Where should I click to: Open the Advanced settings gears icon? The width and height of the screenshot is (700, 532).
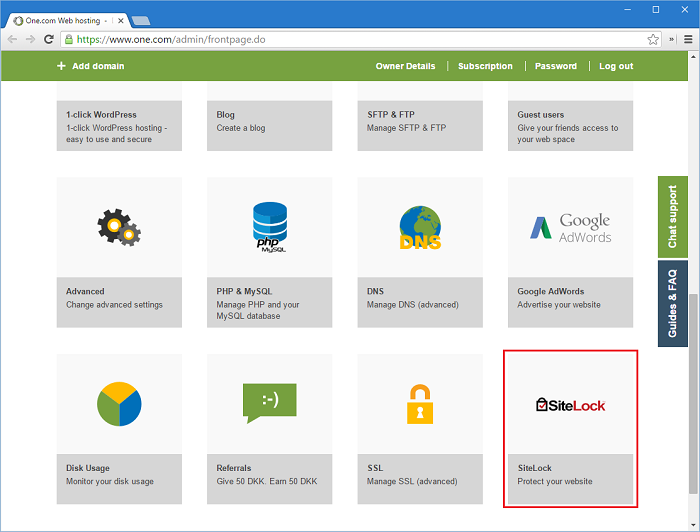coord(119,227)
